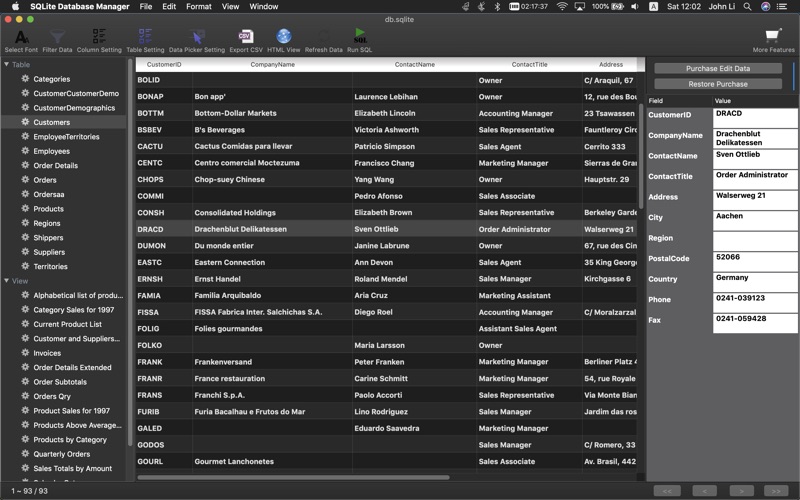Image resolution: width=800 pixels, height=500 pixels.
Task: Sort by the ContactTitle column header
Action: (x=529, y=64)
